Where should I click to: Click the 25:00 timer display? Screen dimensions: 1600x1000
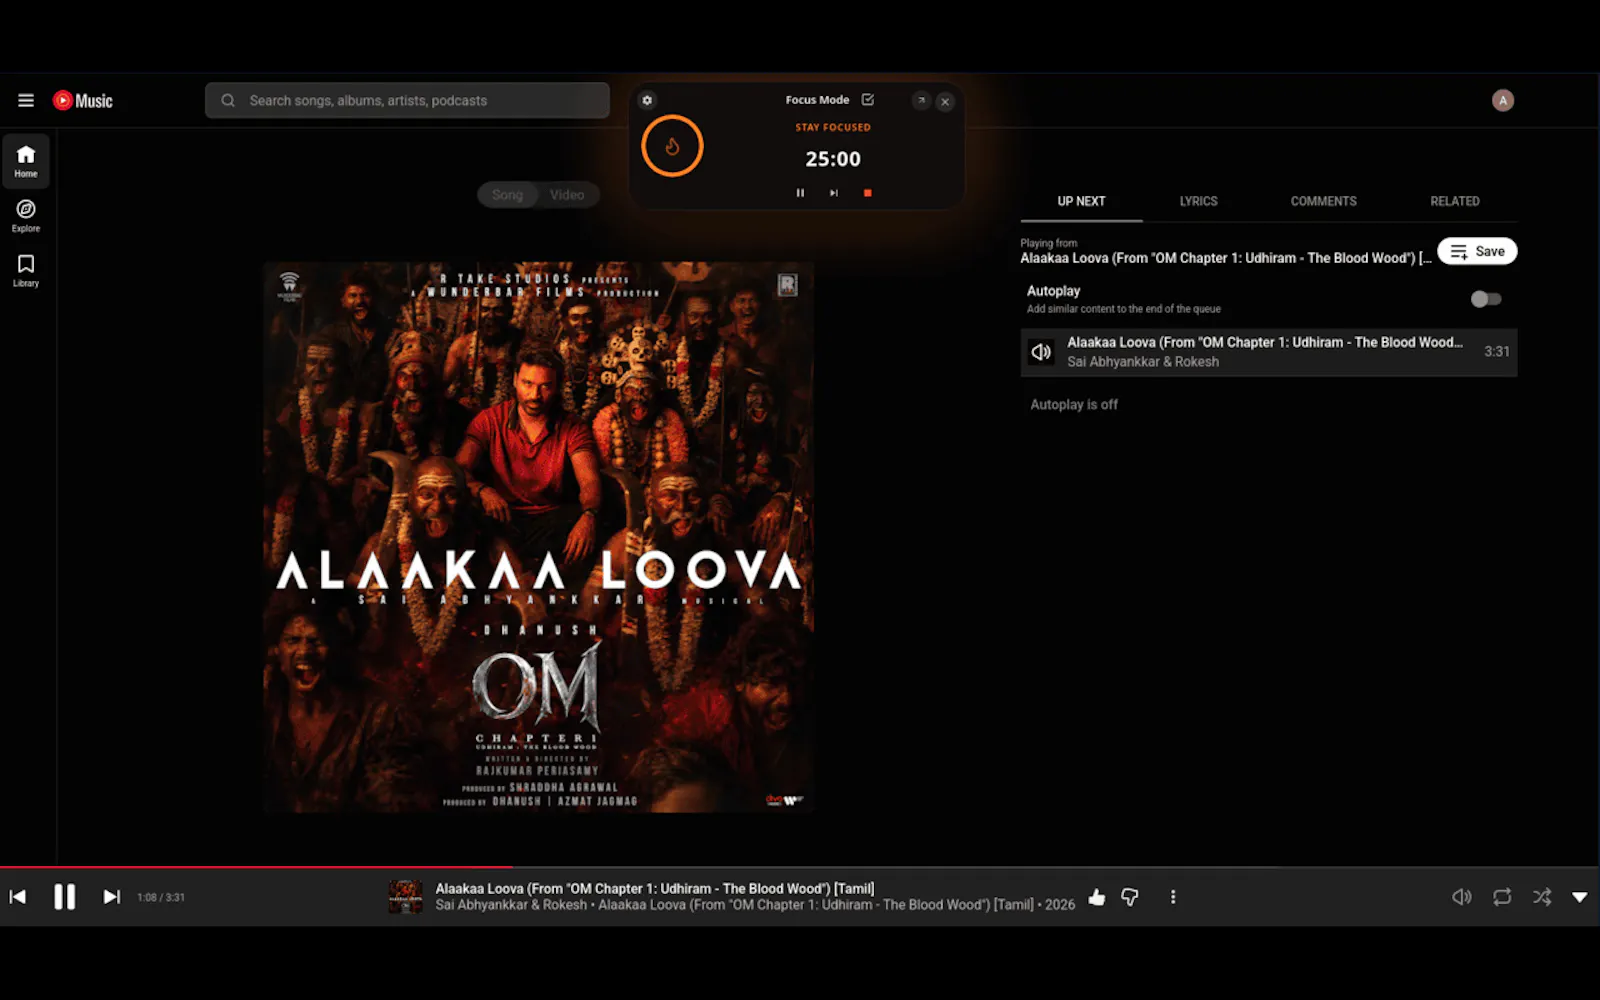coord(833,159)
